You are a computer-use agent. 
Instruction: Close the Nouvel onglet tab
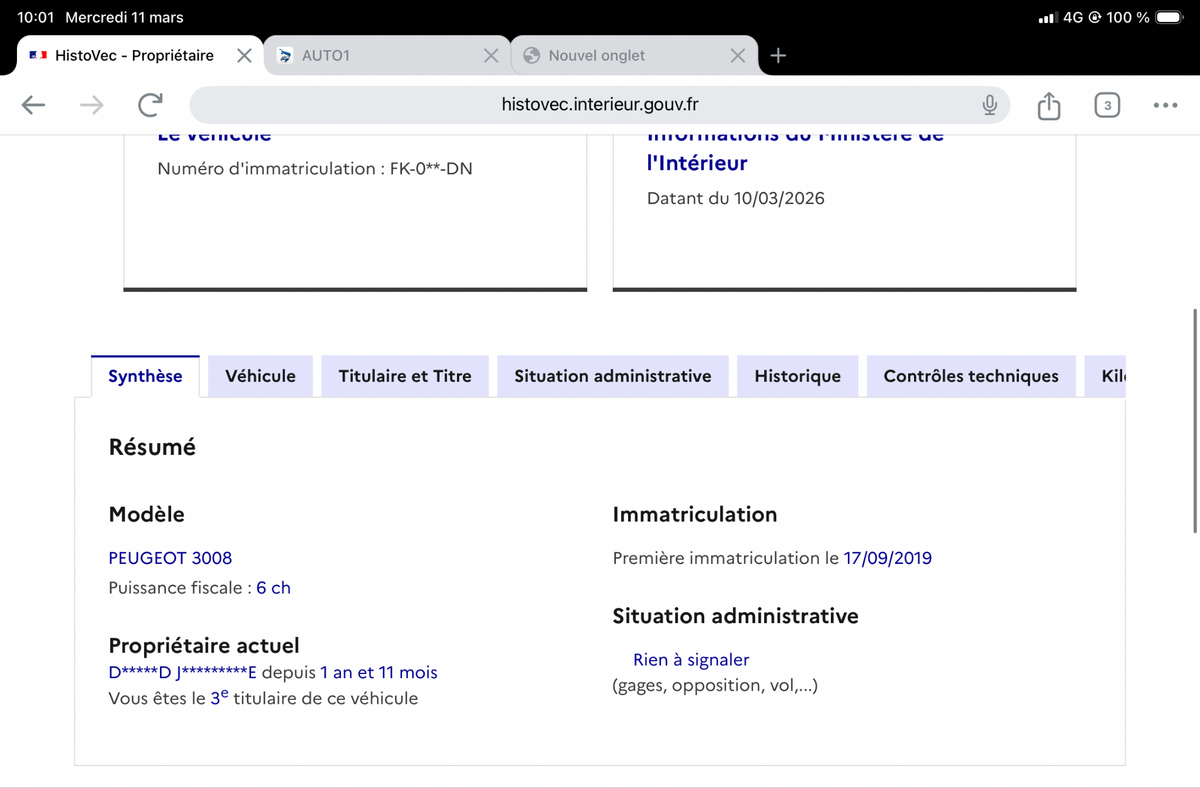pos(738,56)
